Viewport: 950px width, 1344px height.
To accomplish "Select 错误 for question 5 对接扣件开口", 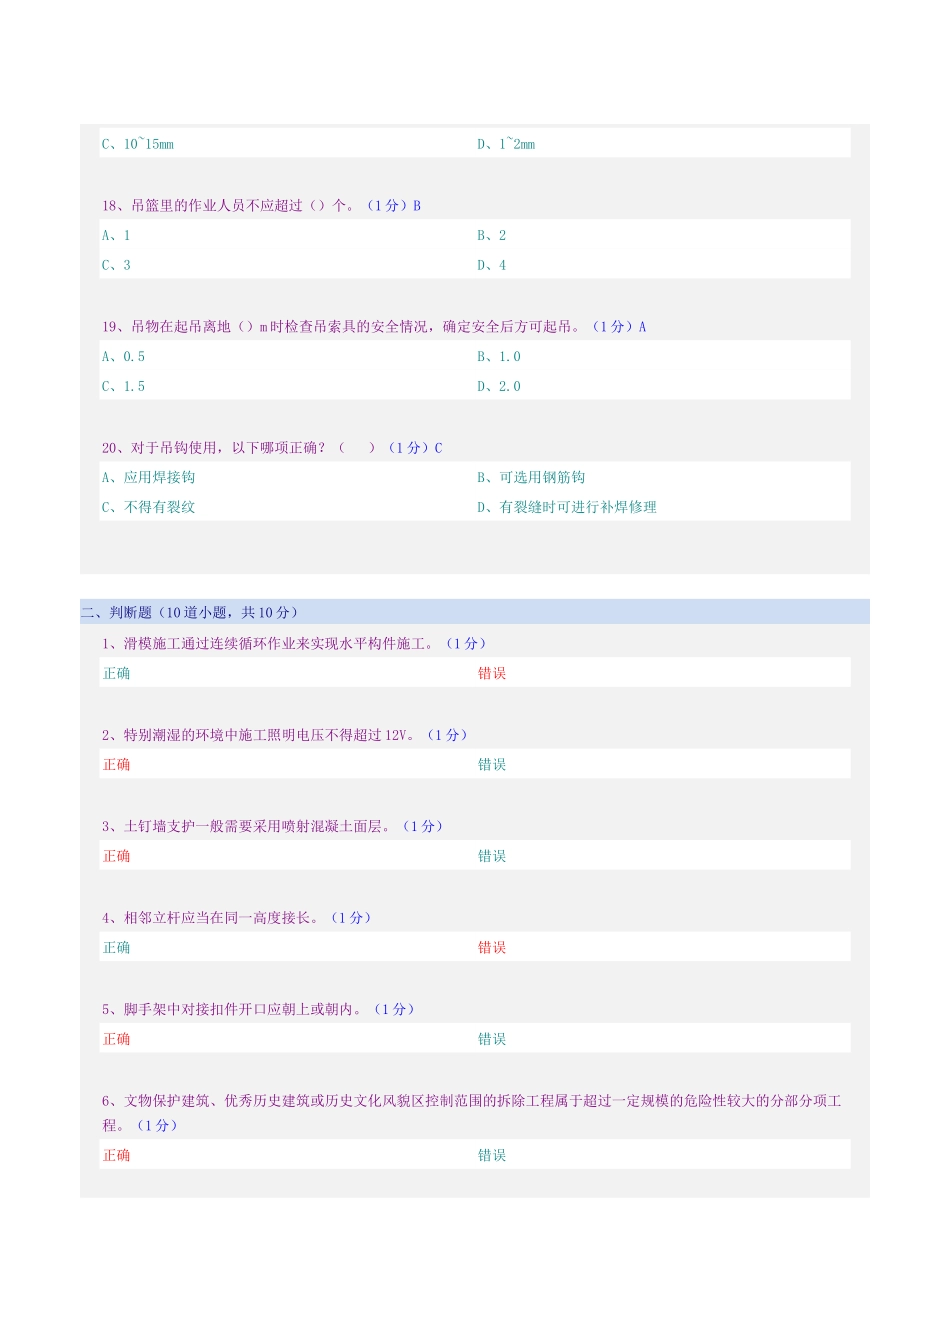I will point(492,1040).
